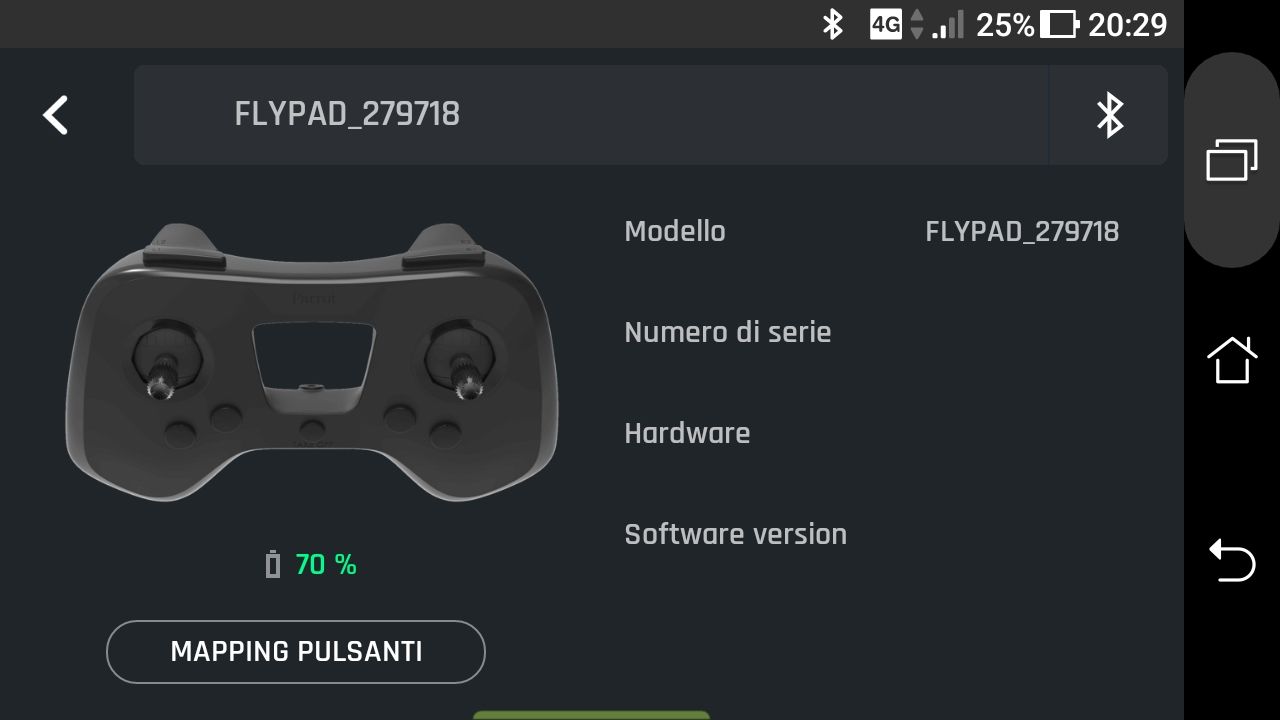Tap the 70 % battery level text
This screenshot has width=1280, height=720.
point(326,565)
